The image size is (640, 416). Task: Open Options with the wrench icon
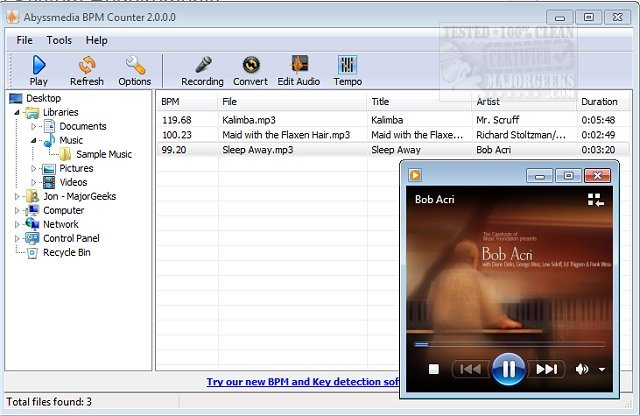(135, 70)
